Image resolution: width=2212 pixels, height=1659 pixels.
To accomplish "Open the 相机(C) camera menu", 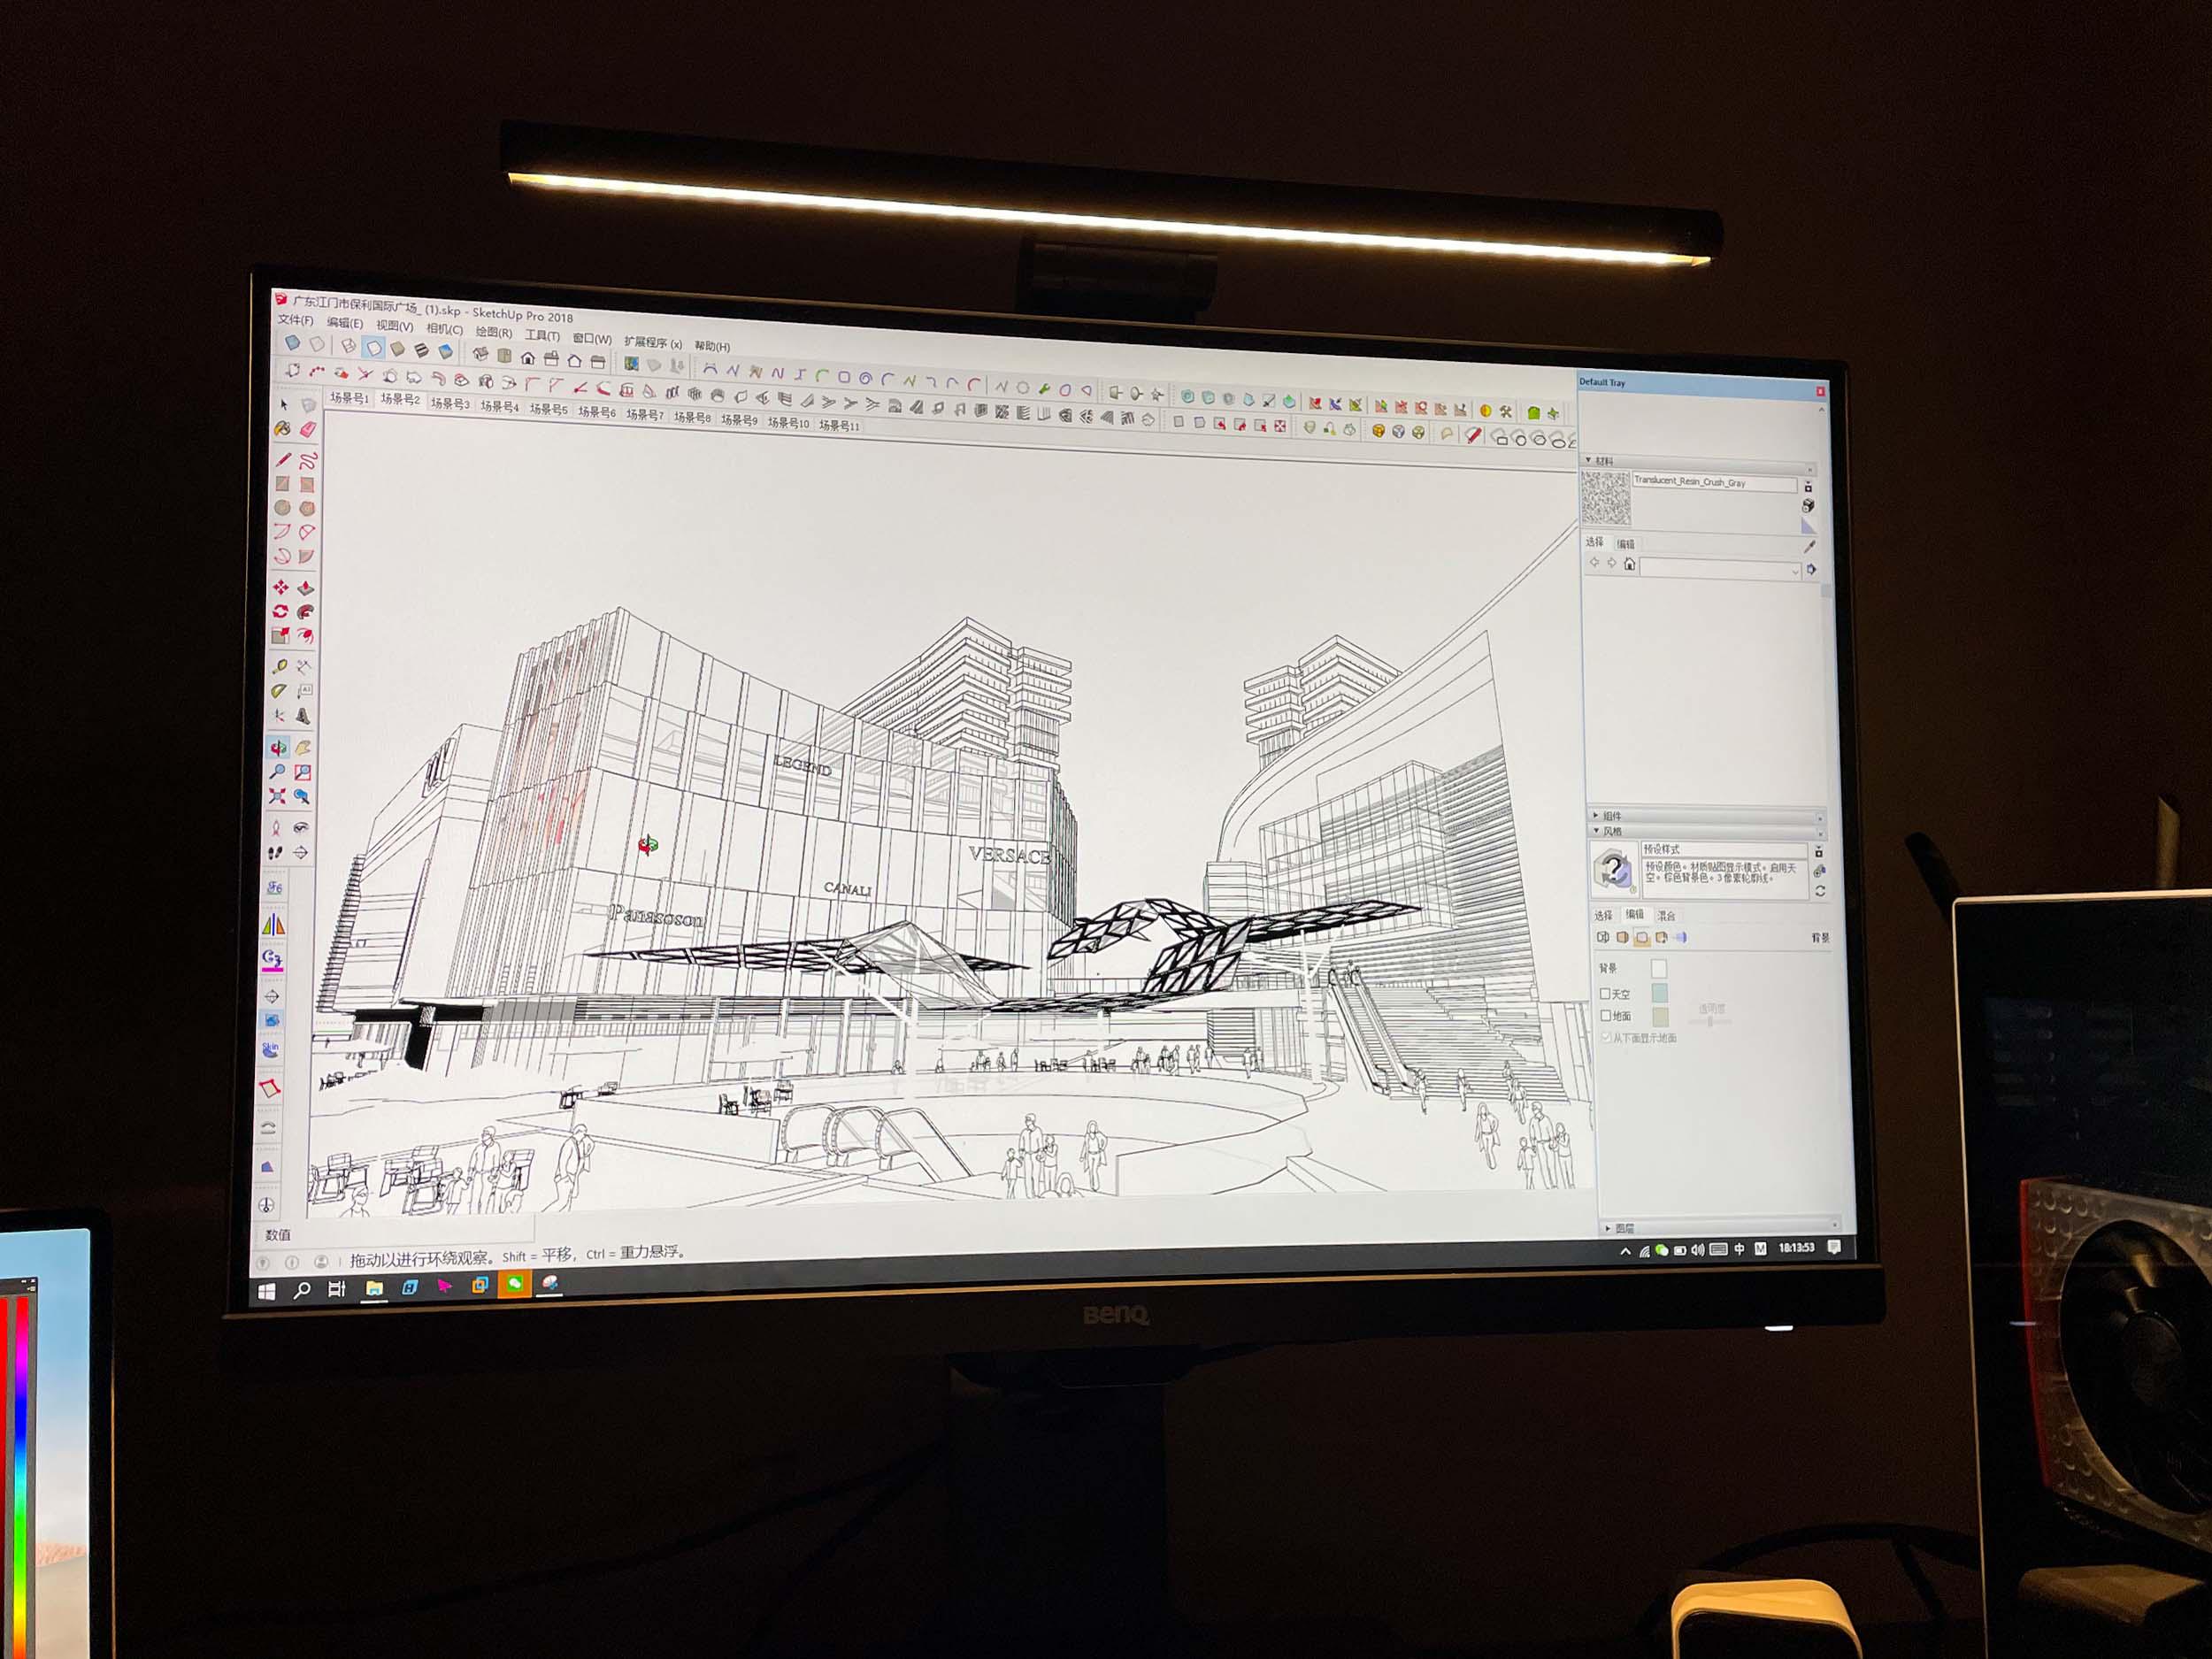I will 444,329.
